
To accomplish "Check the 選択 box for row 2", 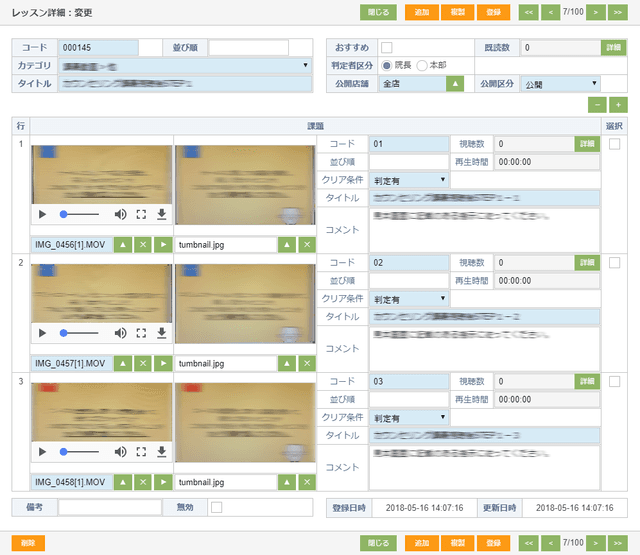I will click(614, 263).
